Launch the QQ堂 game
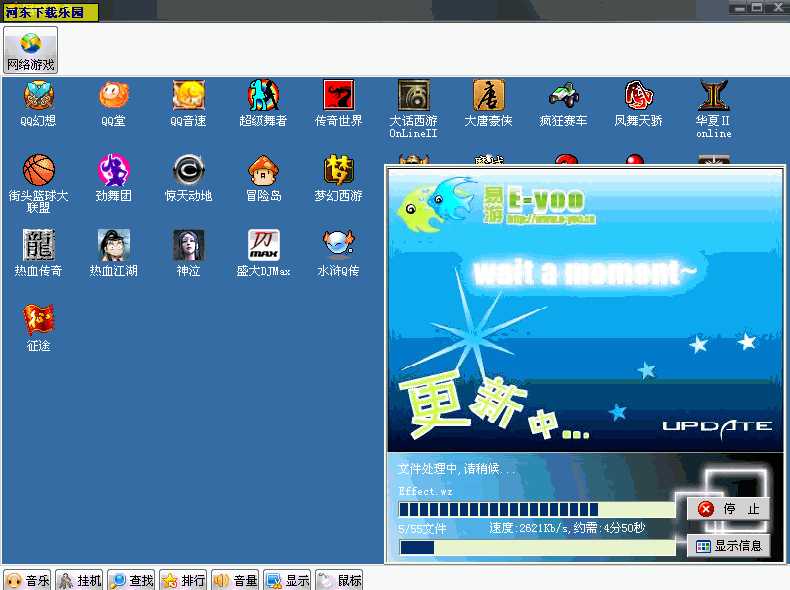This screenshot has width=790, height=590. tap(113, 96)
